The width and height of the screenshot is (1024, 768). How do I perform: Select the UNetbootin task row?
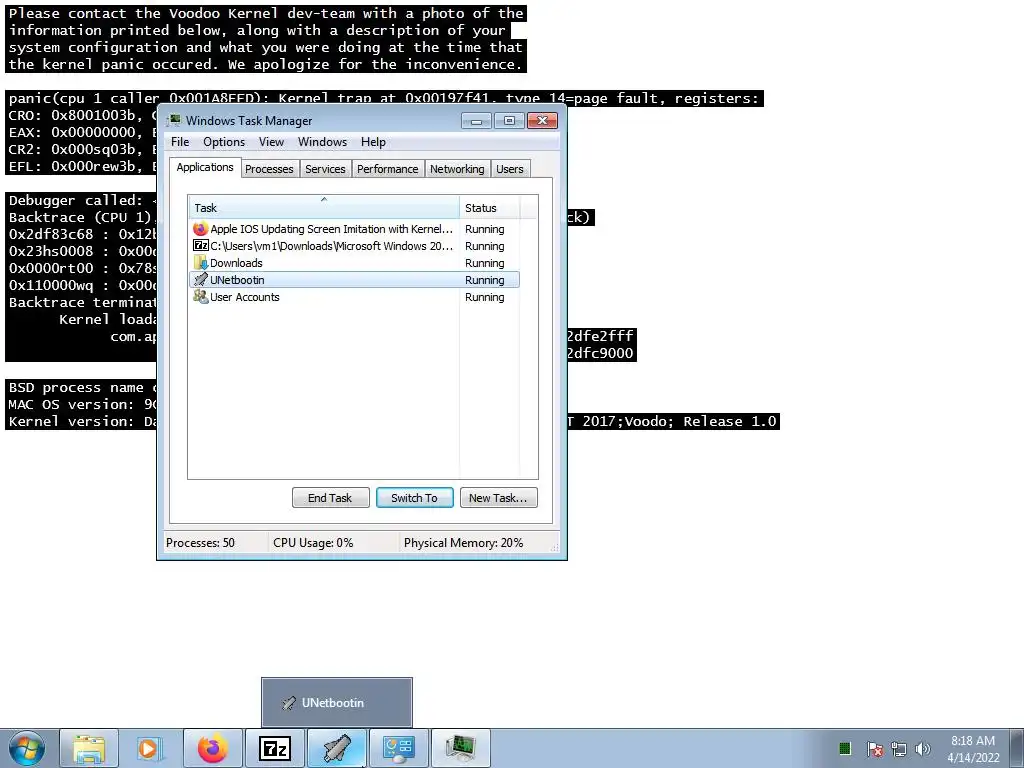click(355, 280)
